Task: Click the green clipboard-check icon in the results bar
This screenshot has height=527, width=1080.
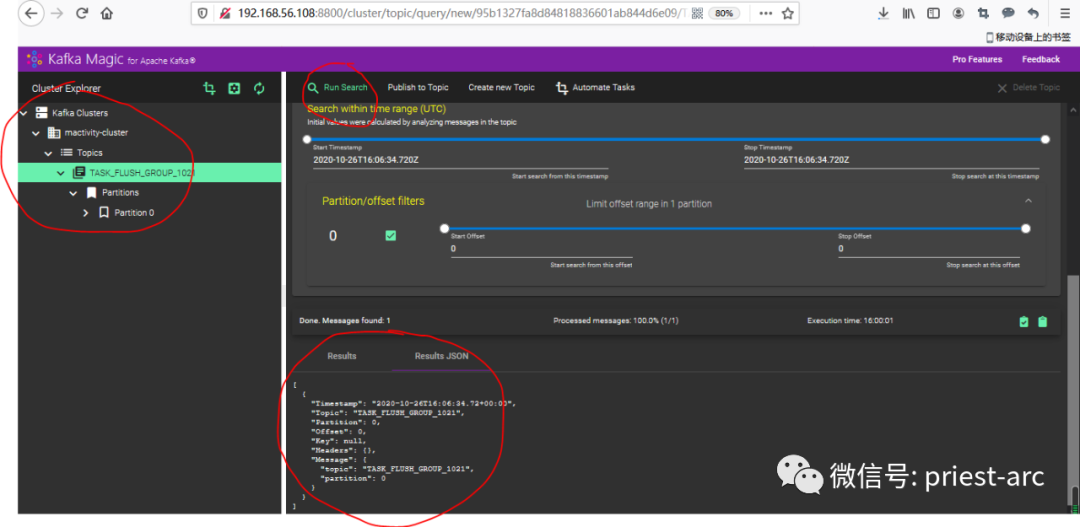Action: [x=1024, y=322]
